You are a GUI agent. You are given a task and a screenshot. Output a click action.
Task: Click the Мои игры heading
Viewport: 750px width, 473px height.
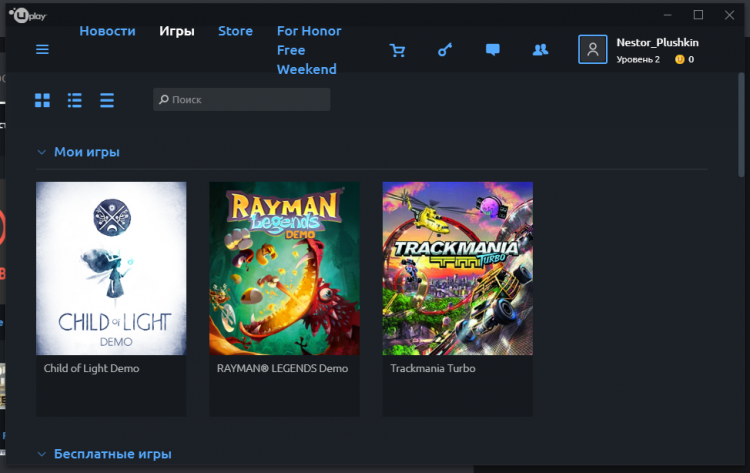87,152
